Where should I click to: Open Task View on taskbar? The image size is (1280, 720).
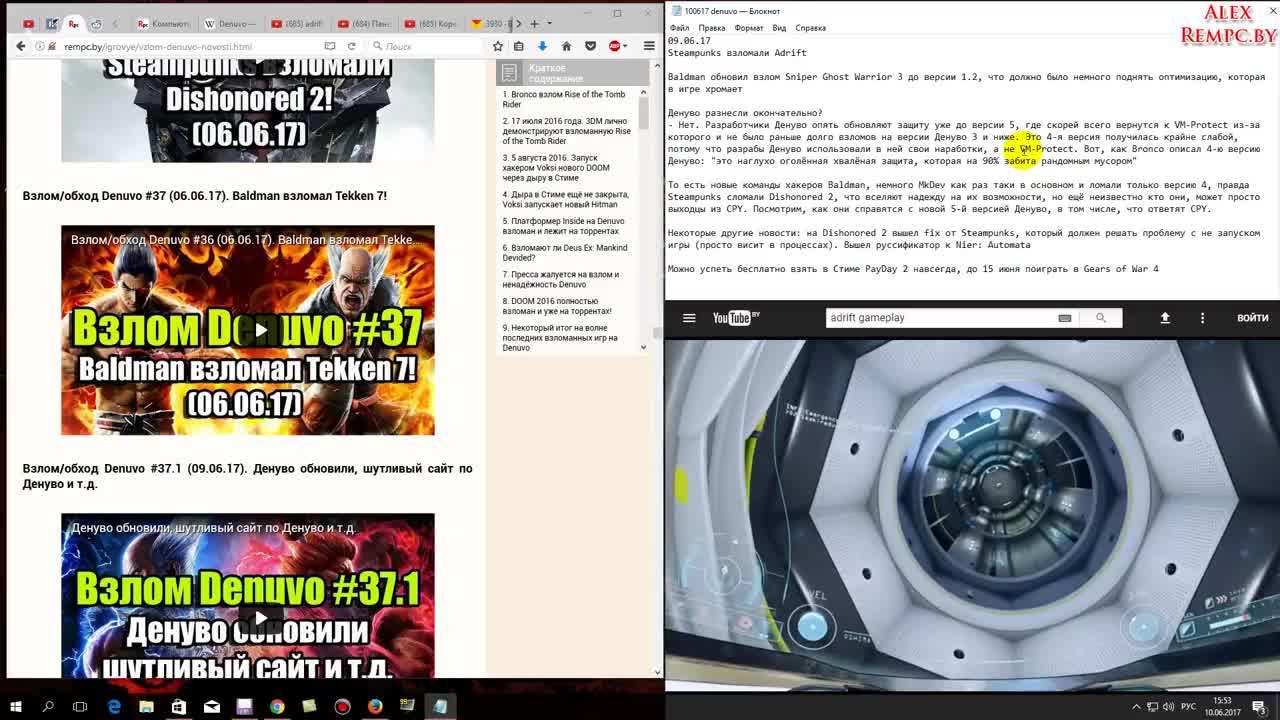pyautogui.click(x=80, y=707)
